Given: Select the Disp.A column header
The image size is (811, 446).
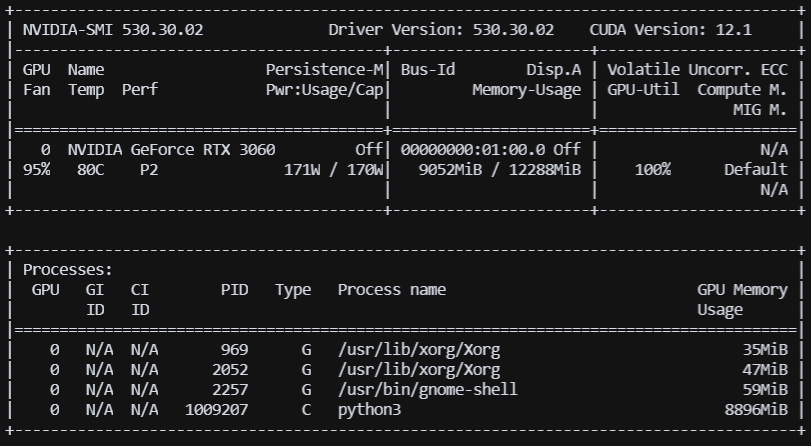Looking at the screenshot, I should (x=553, y=70).
